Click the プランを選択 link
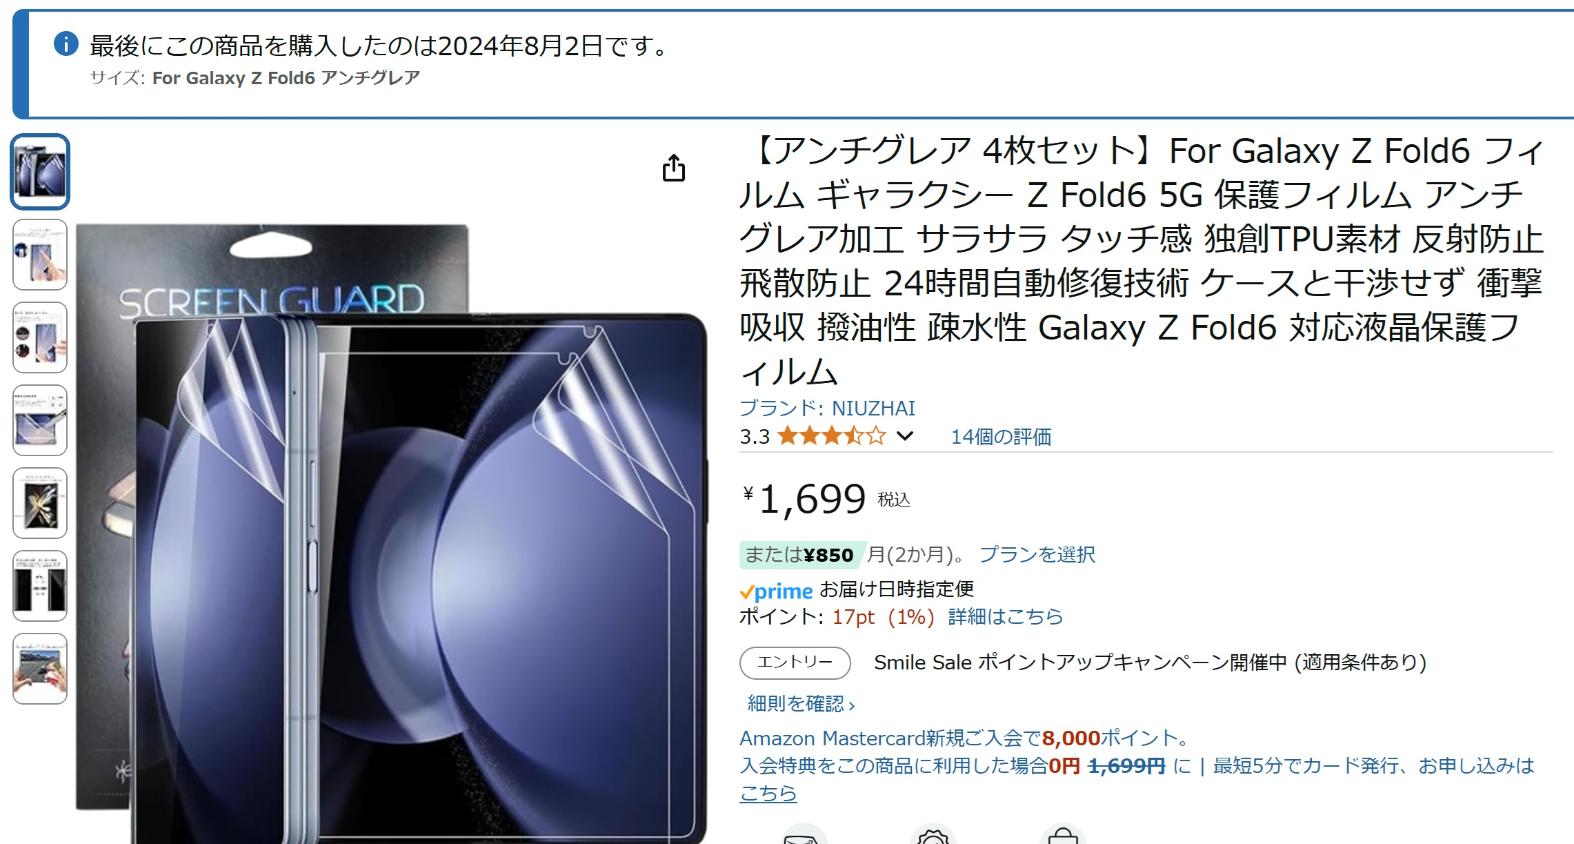Image resolution: width=1574 pixels, height=844 pixels. click(1037, 554)
